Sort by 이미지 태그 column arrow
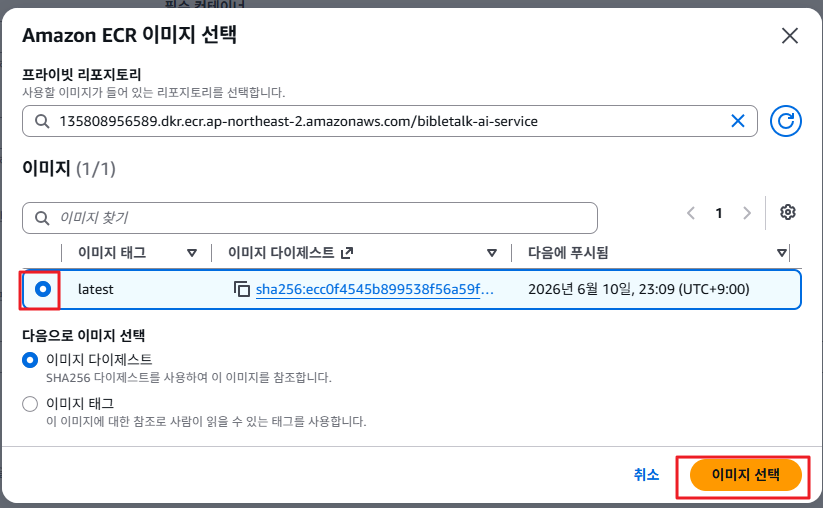823x508 pixels. click(x=192, y=253)
